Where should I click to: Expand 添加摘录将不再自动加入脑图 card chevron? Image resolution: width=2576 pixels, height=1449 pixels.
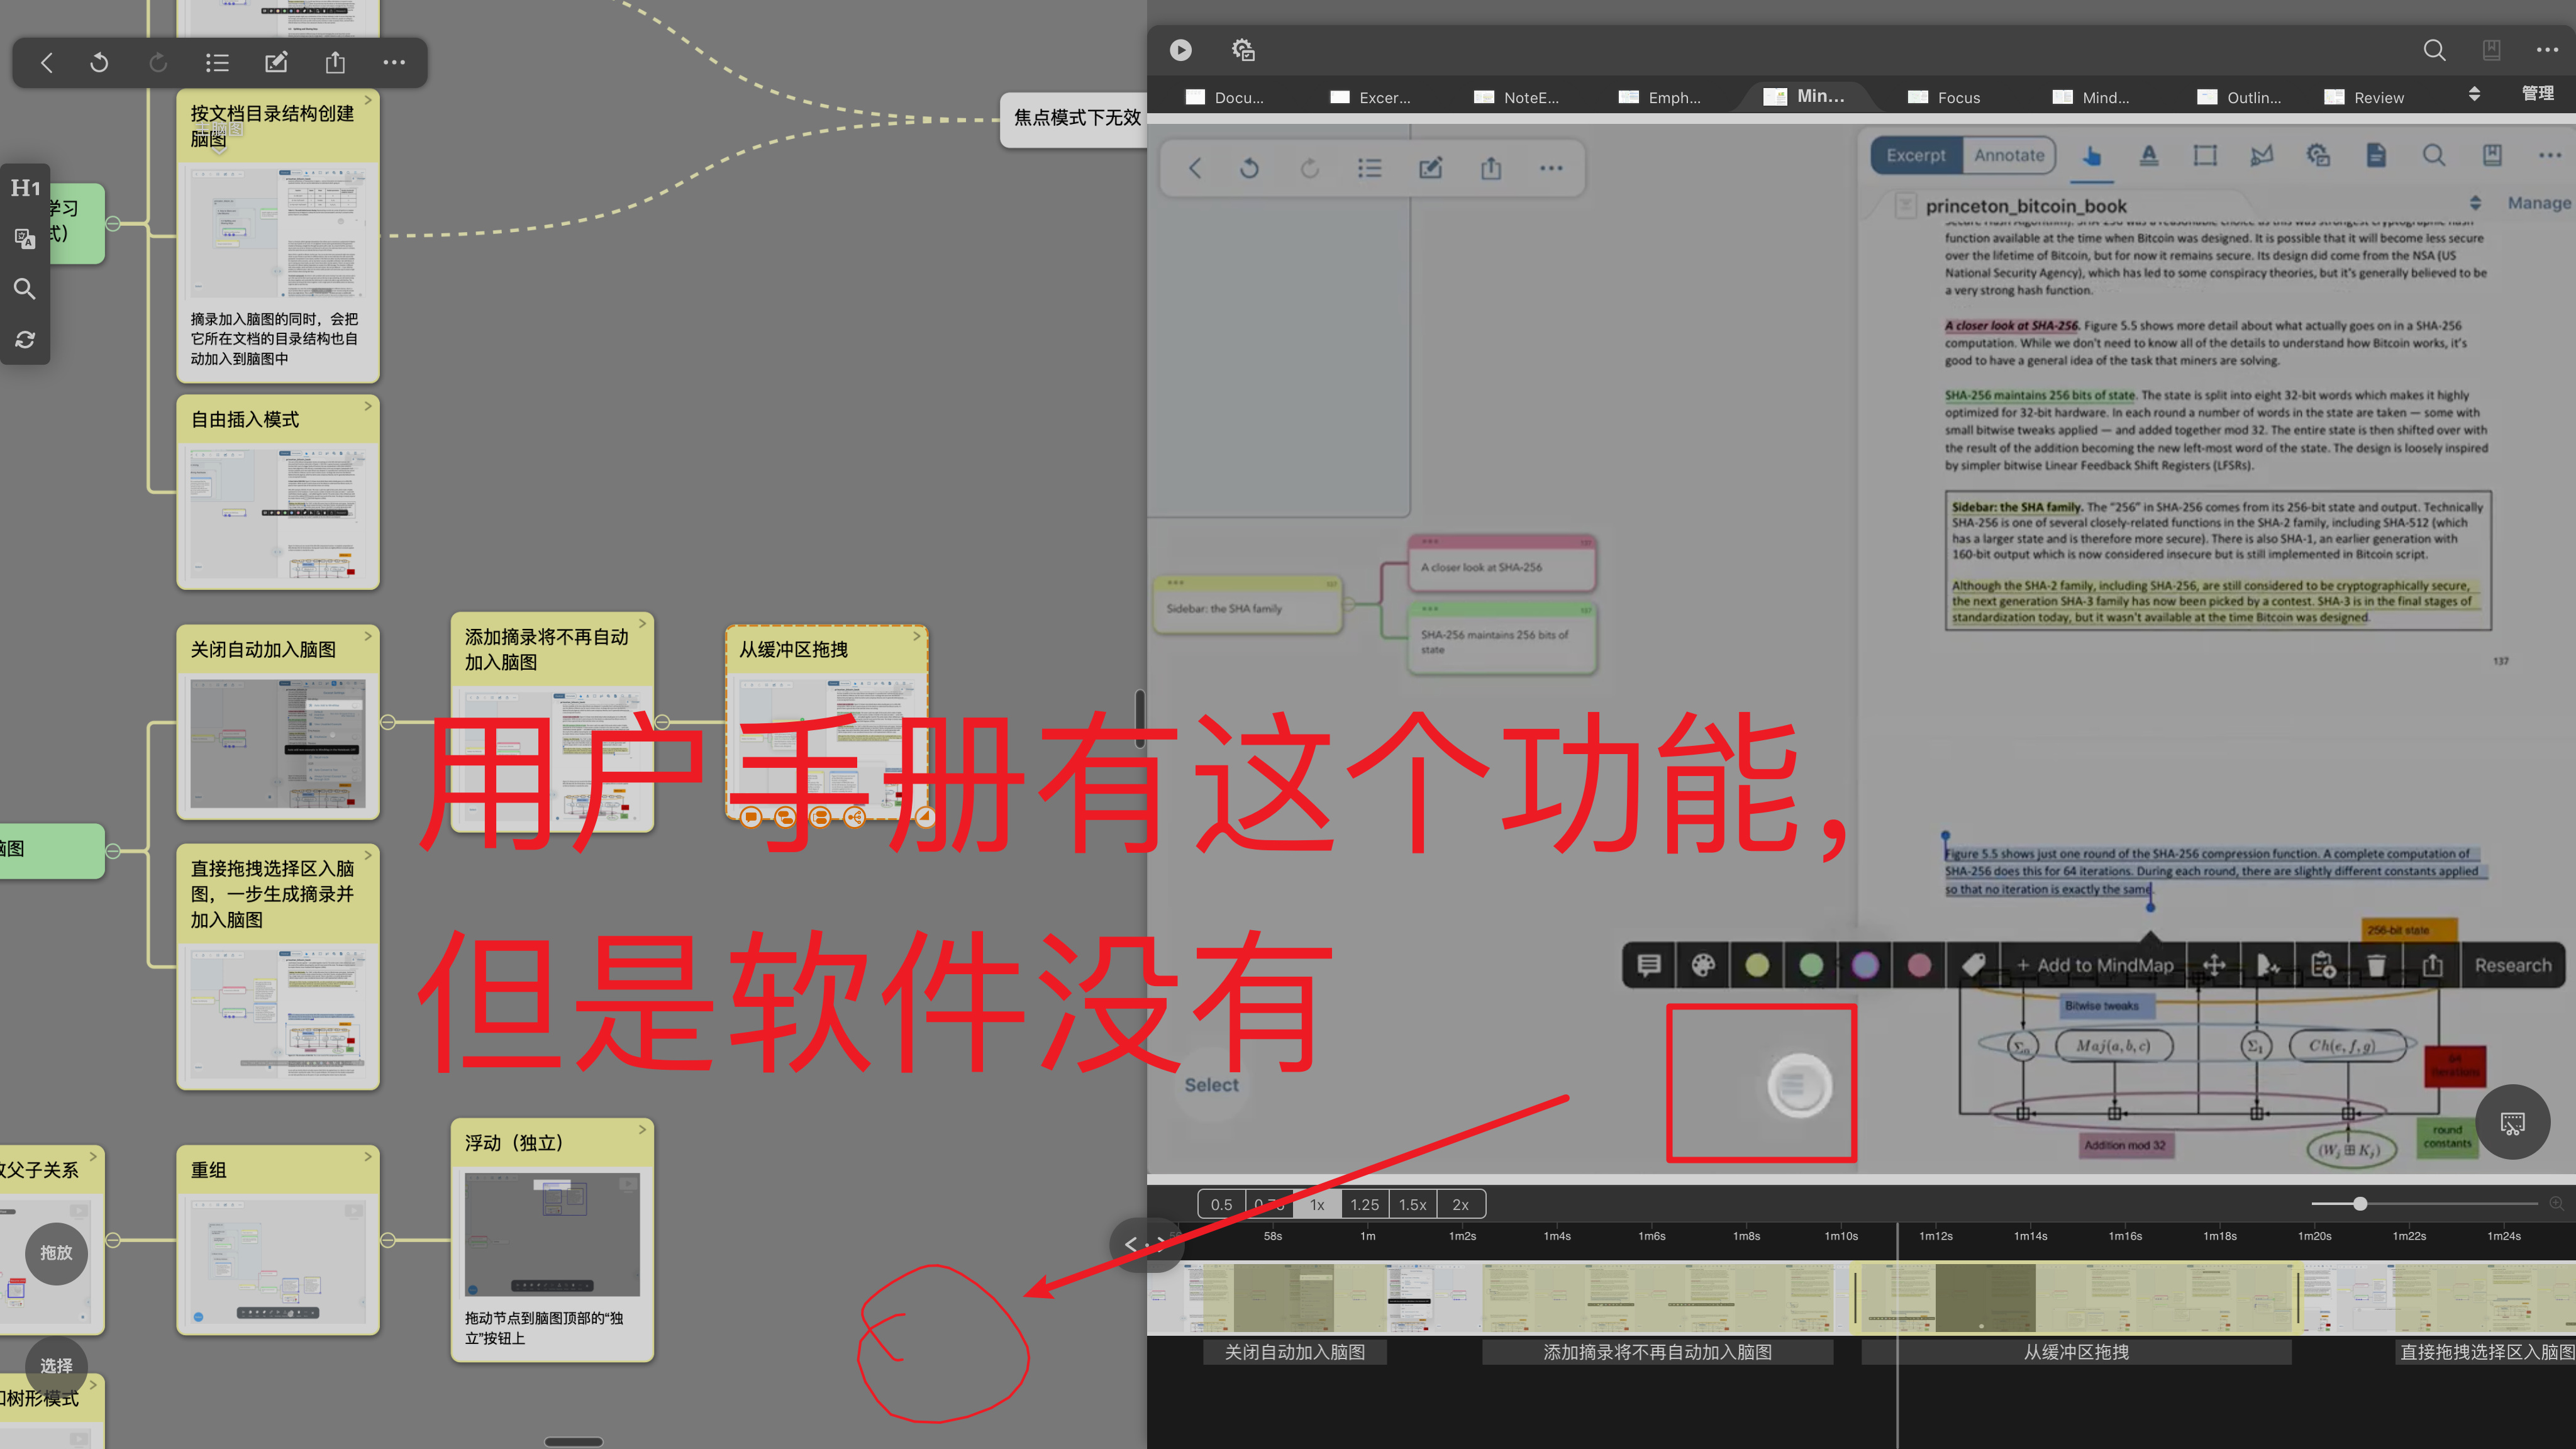tap(642, 623)
